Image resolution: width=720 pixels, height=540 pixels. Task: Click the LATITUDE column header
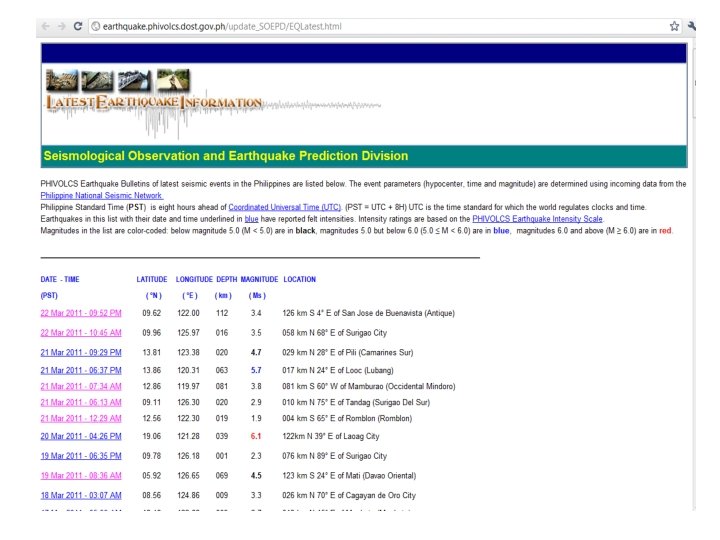[x=152, y=279]
